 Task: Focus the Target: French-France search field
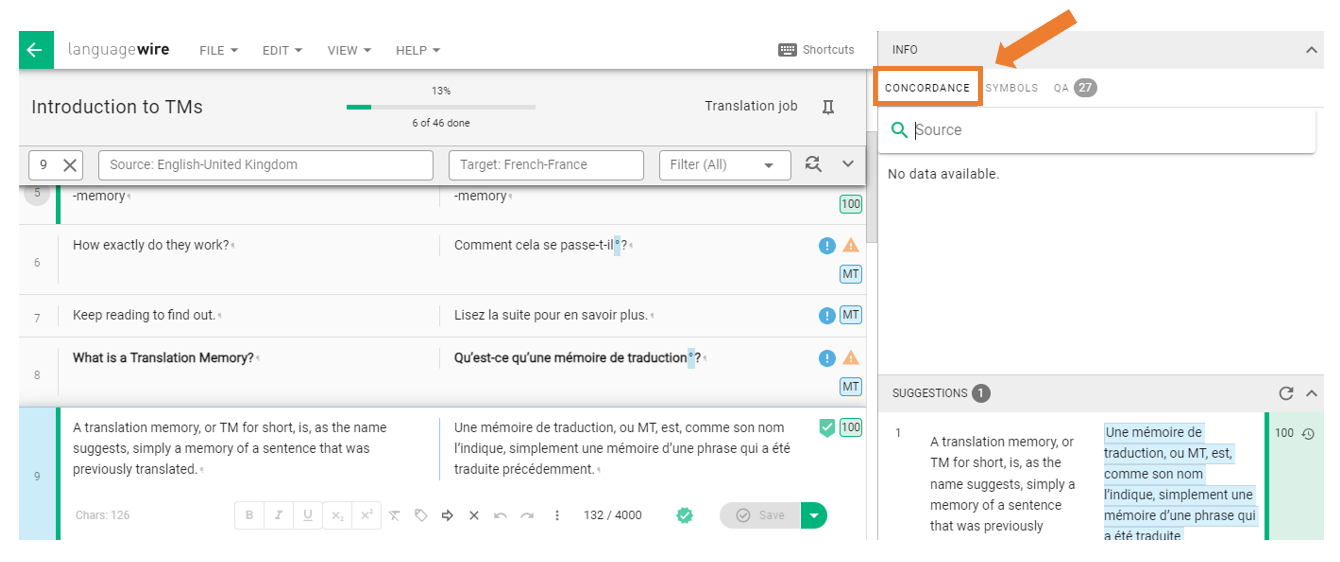tap(546, 165)
